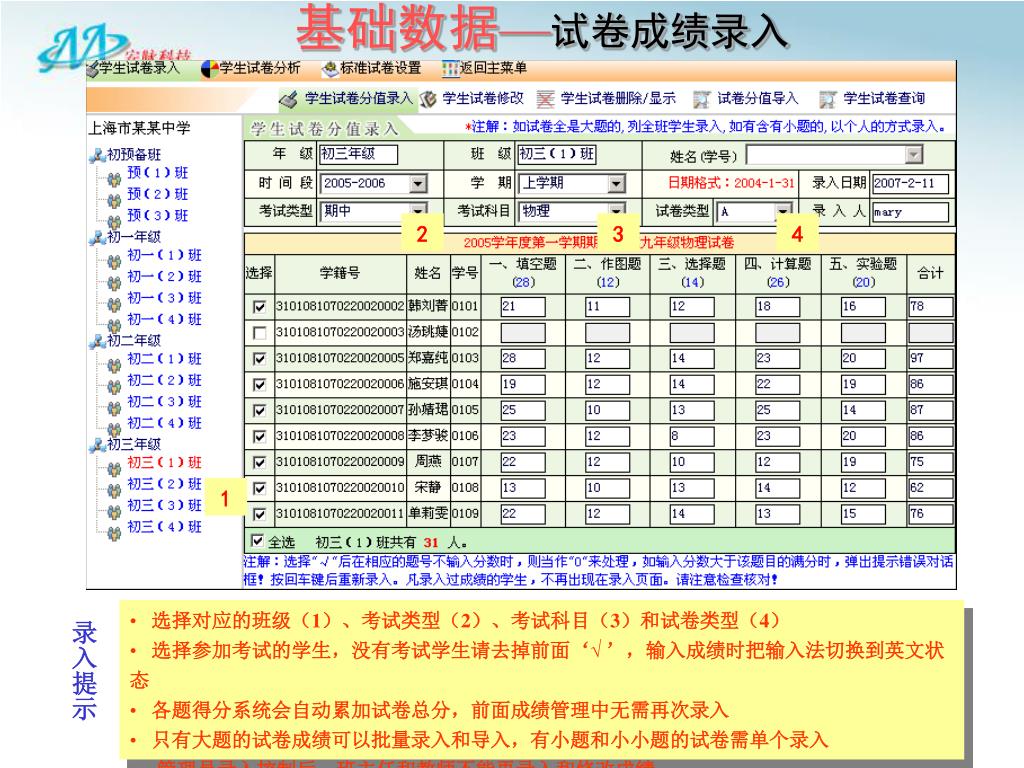Open 学生试卷分析 pie chart icon

click(210, 69)
